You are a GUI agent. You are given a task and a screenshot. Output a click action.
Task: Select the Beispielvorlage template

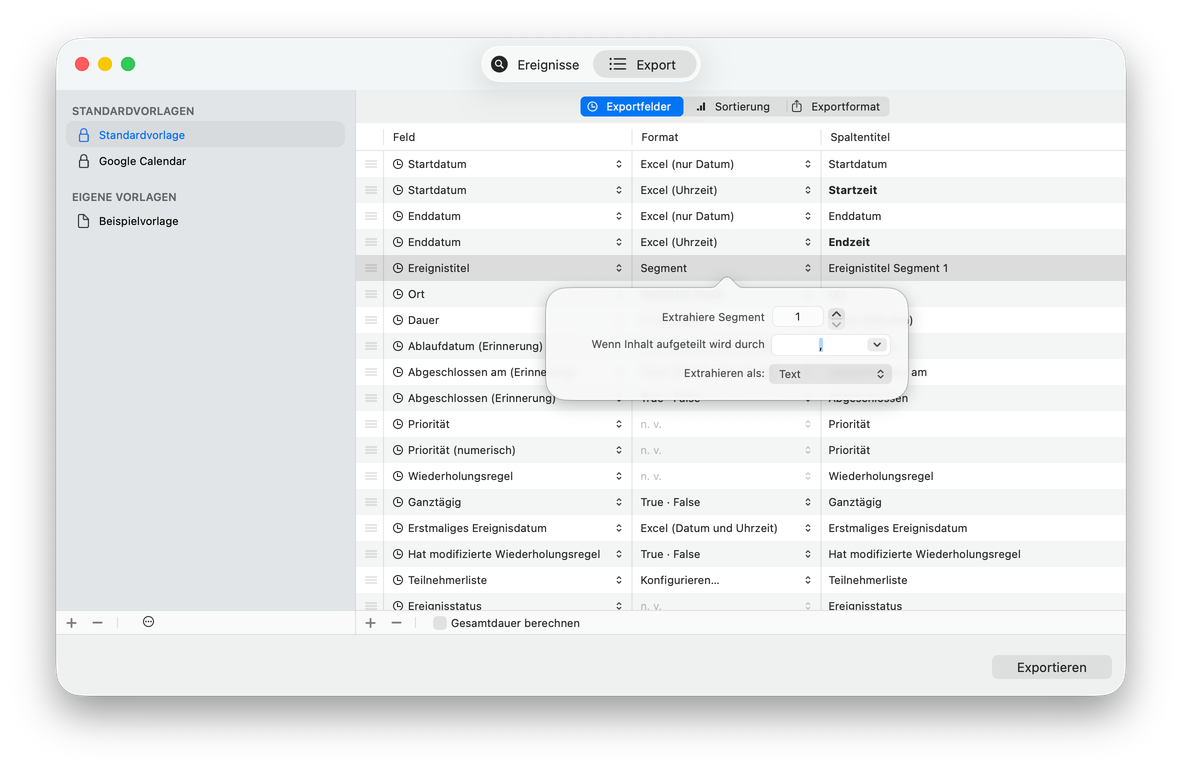coord(206,221)
